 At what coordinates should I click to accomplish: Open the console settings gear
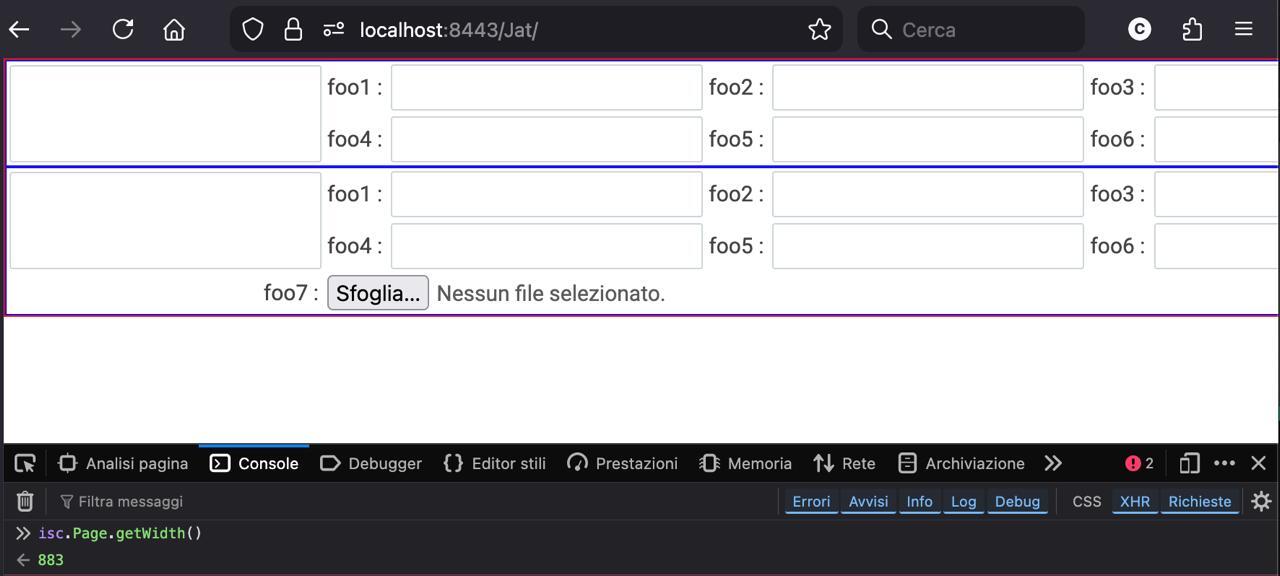tap(1261, 501)
